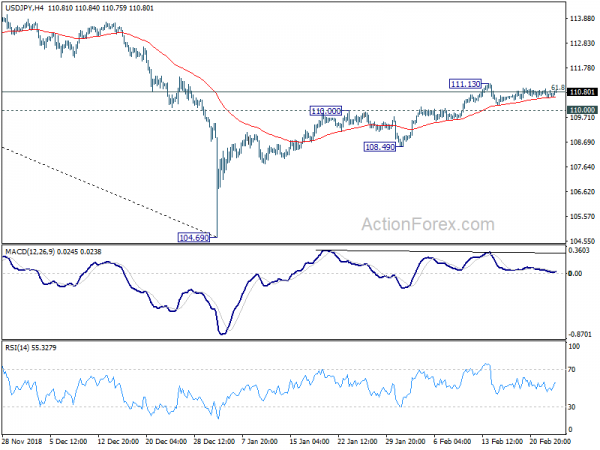This screenshot has height=450, width=600.
Task: Click the 29 Jan 20:00 time label
Action: point(405,441)
